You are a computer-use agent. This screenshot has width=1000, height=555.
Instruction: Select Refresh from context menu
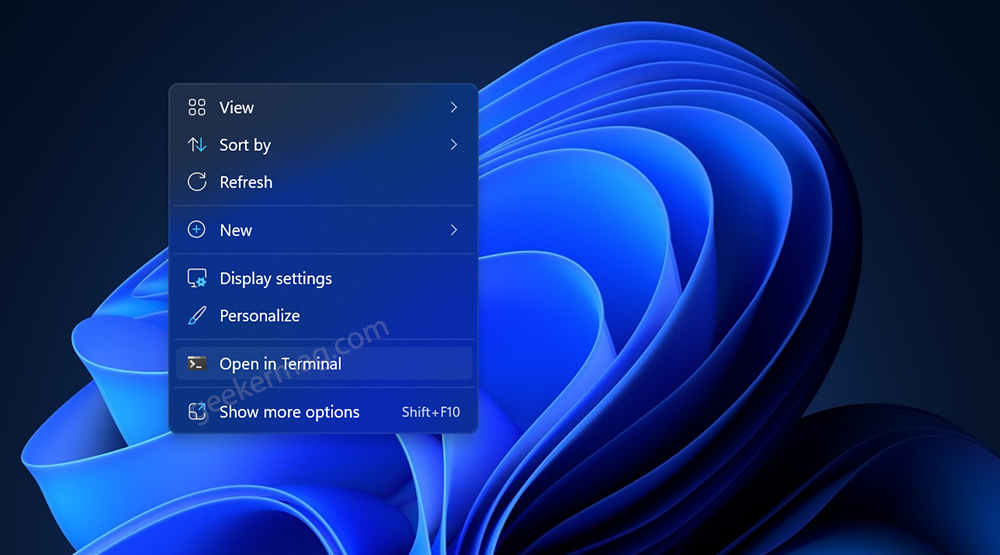324,182
